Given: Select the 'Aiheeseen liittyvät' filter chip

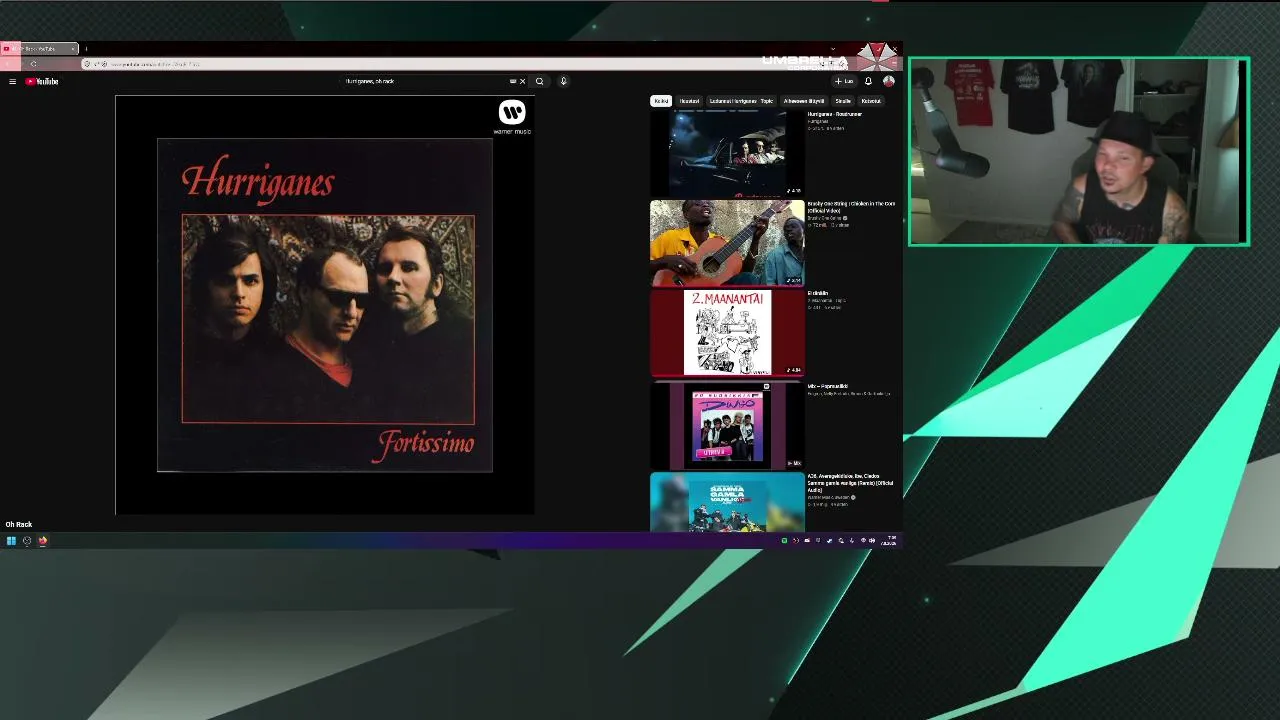Looking at the screenshot, I should (804, 101).
